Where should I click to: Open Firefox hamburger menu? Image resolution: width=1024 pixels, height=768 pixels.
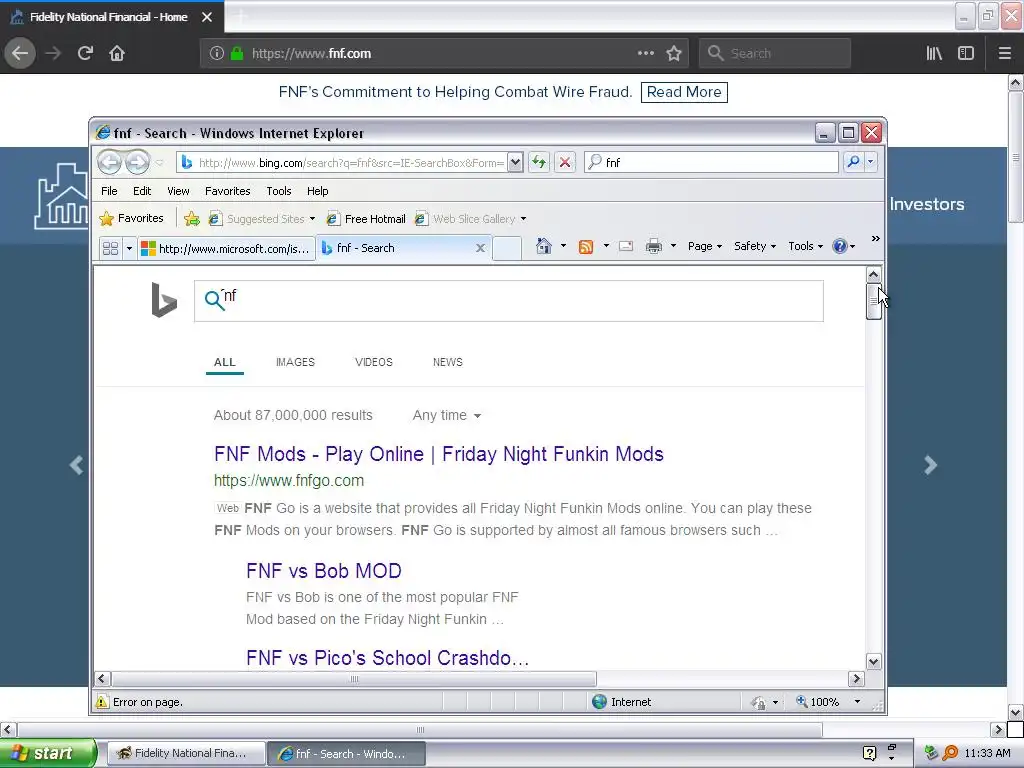point(1004,53)
